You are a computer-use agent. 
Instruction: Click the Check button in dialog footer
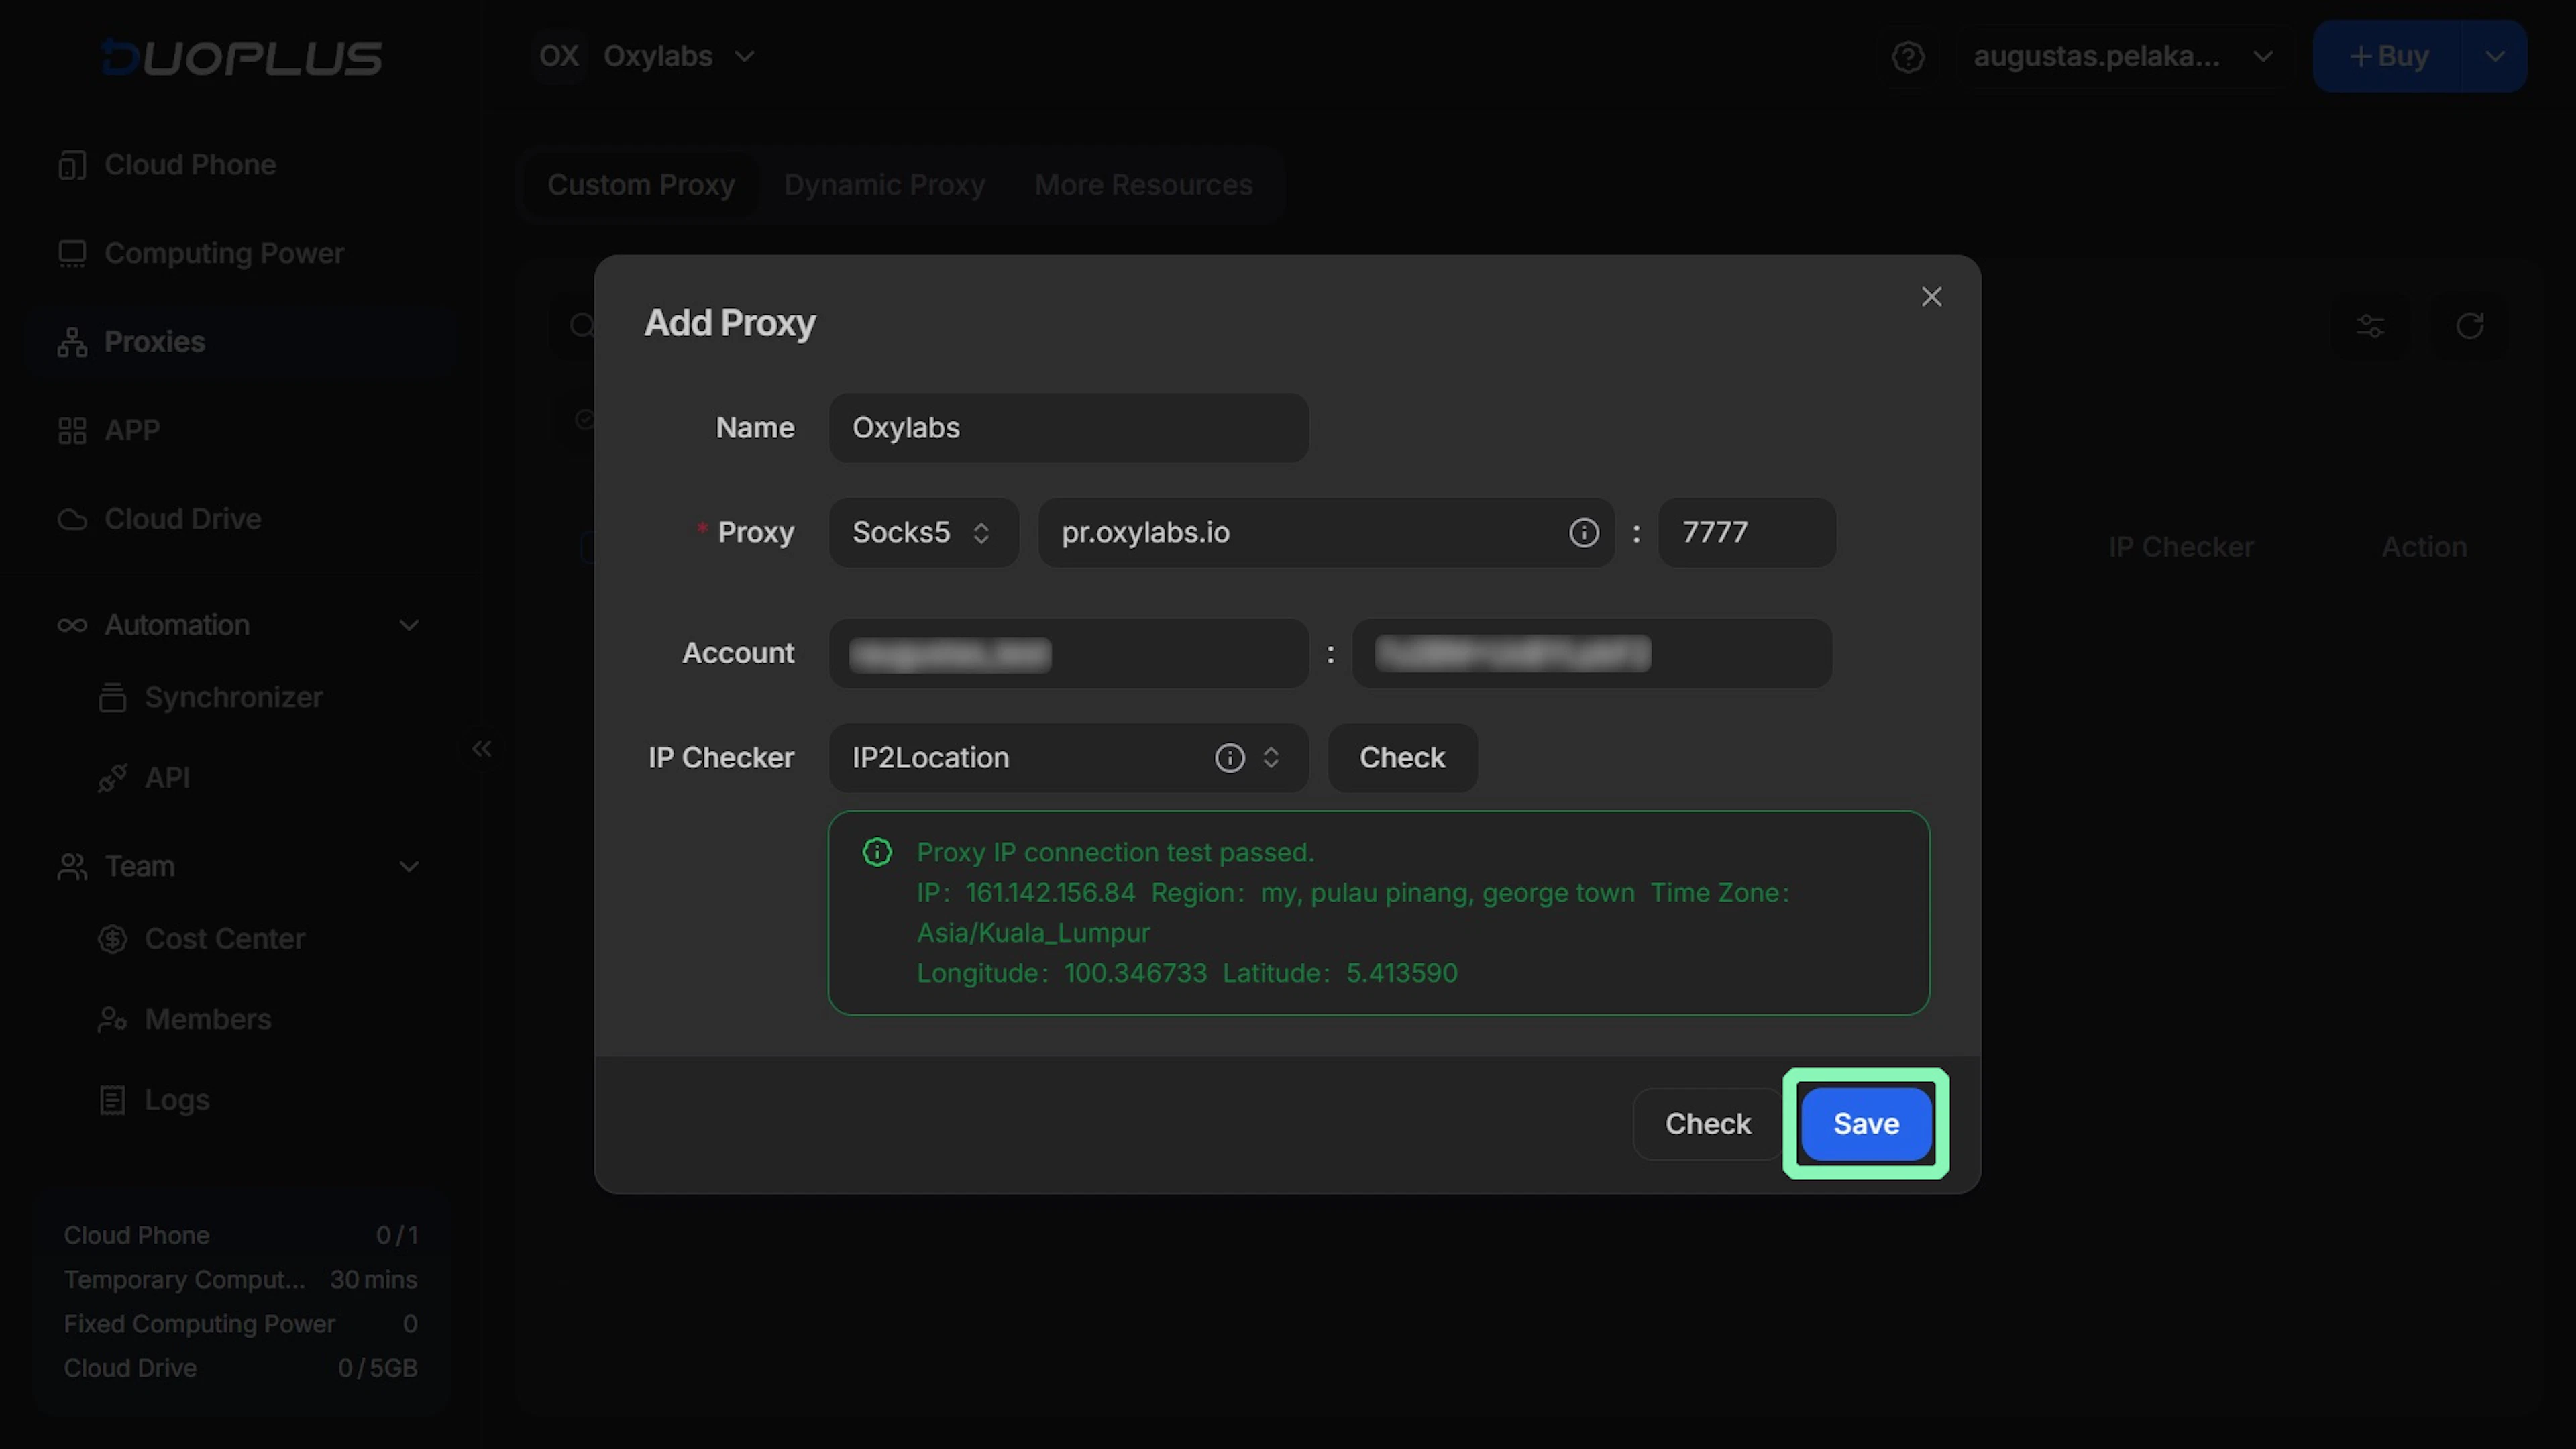click(x=1707, y=1124)
